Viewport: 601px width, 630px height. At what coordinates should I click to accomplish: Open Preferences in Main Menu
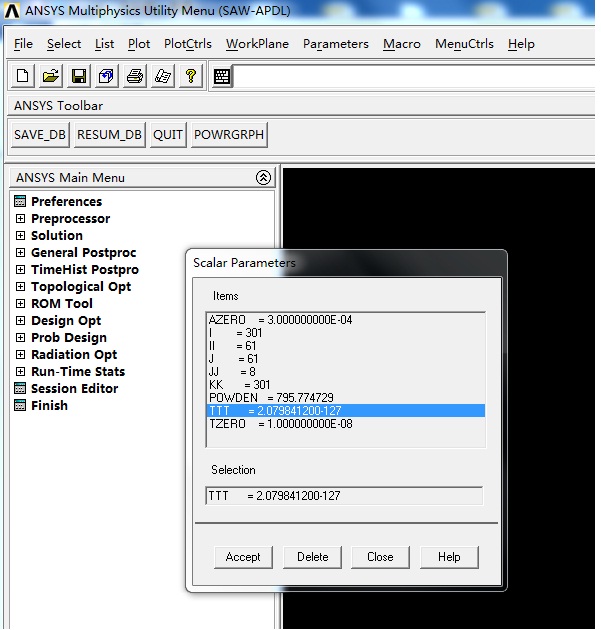point(67,201)
